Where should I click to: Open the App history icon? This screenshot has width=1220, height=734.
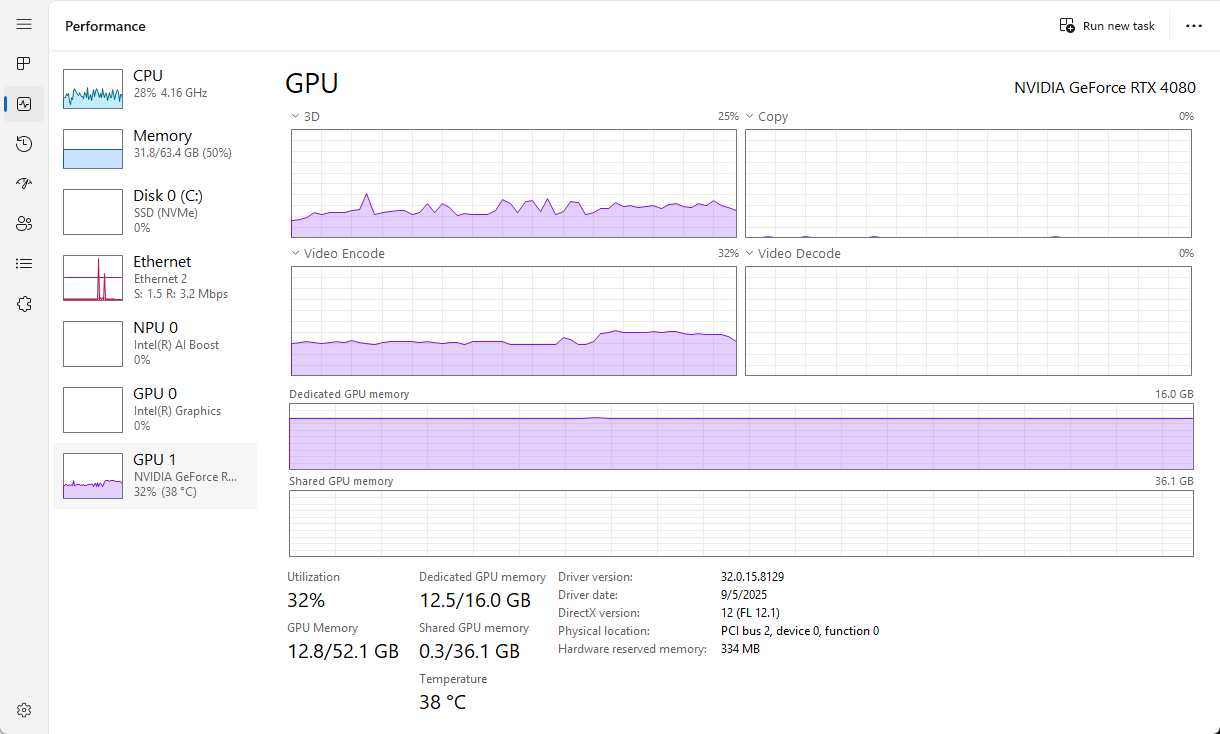(24, 144)
